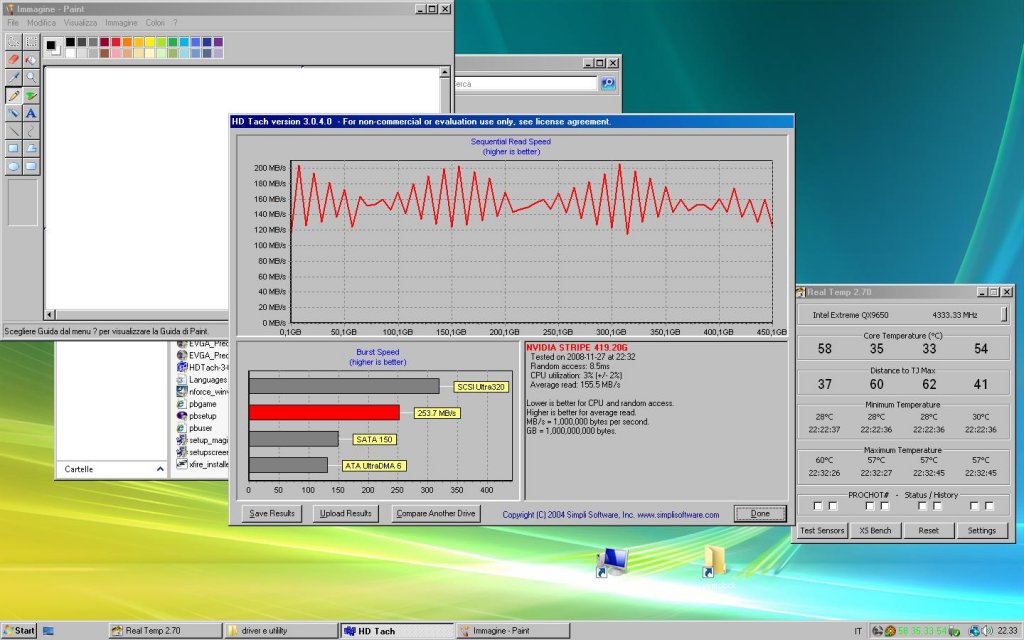Pick the orange color swatch in Paint palette
1024x640 pixels.
pyautogui.click(x=127, y=42)
